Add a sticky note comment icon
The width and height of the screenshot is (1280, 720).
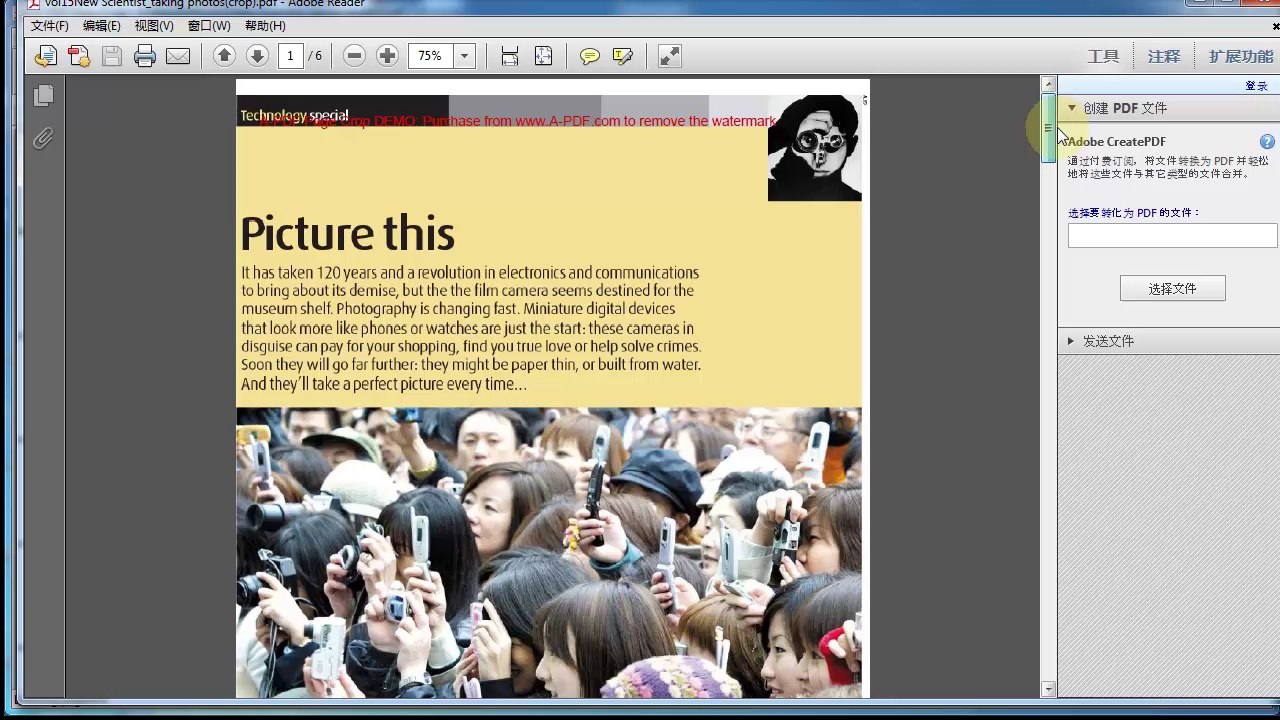click(590, 56)
